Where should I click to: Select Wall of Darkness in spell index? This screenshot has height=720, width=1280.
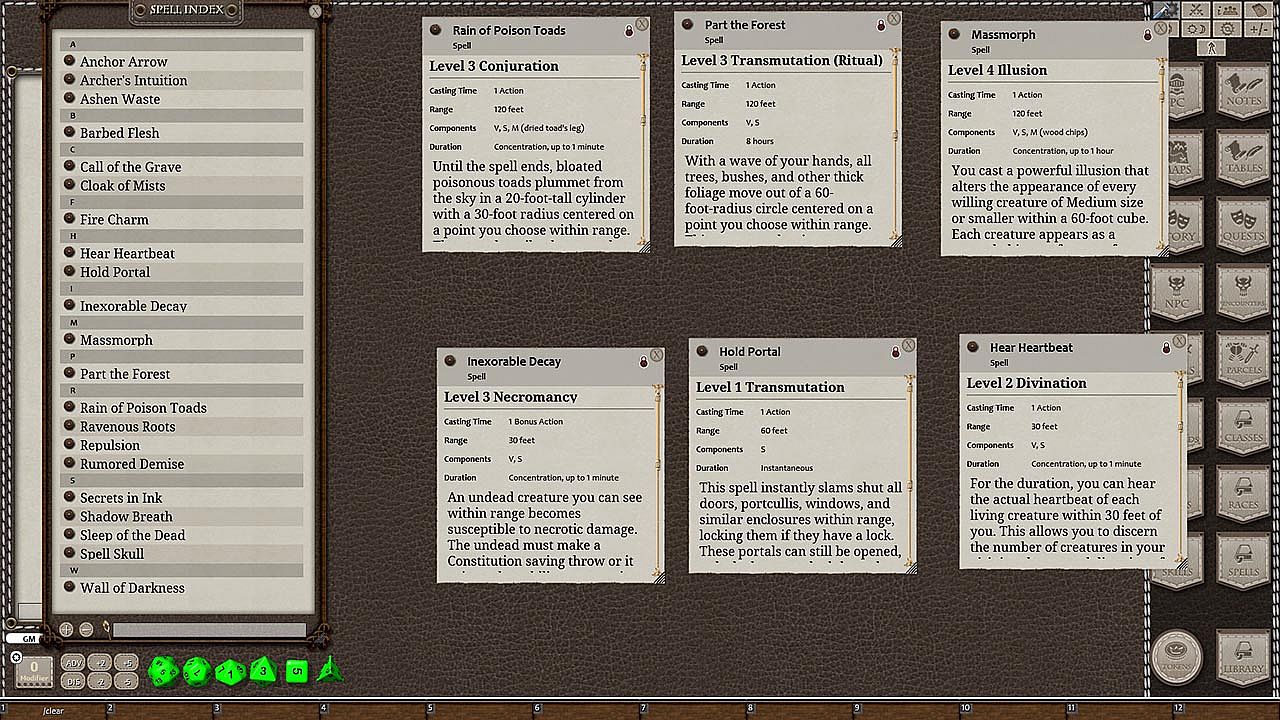(x=132, y=588)
